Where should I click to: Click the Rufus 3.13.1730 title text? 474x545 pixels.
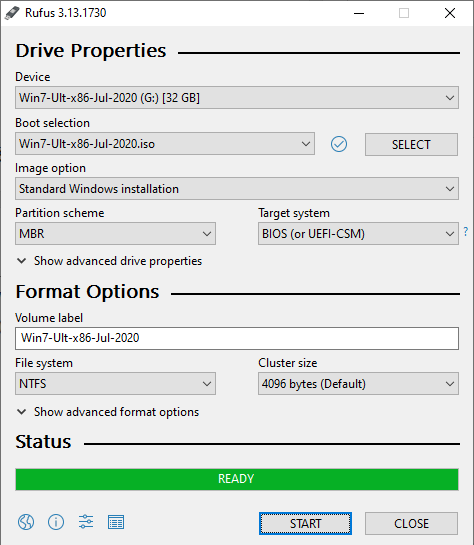tap(66, 13)
